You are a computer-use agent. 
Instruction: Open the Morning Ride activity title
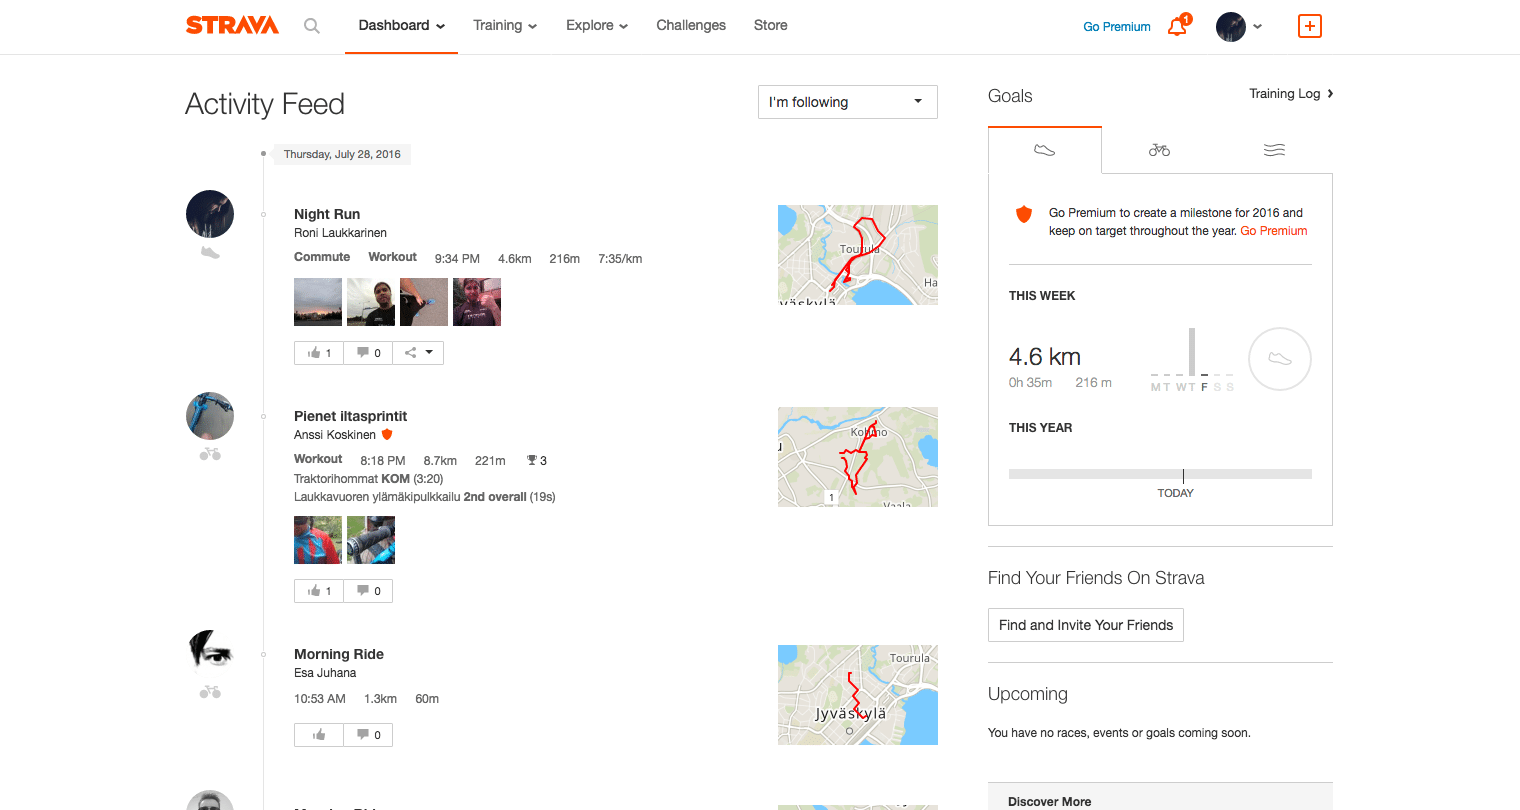(x=339, y=654)
